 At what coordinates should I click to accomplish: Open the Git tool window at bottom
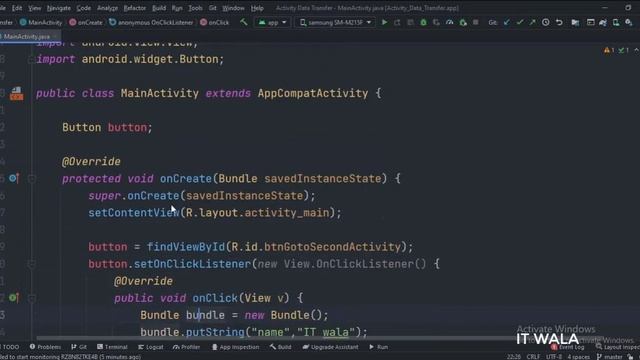coord(79,347)
